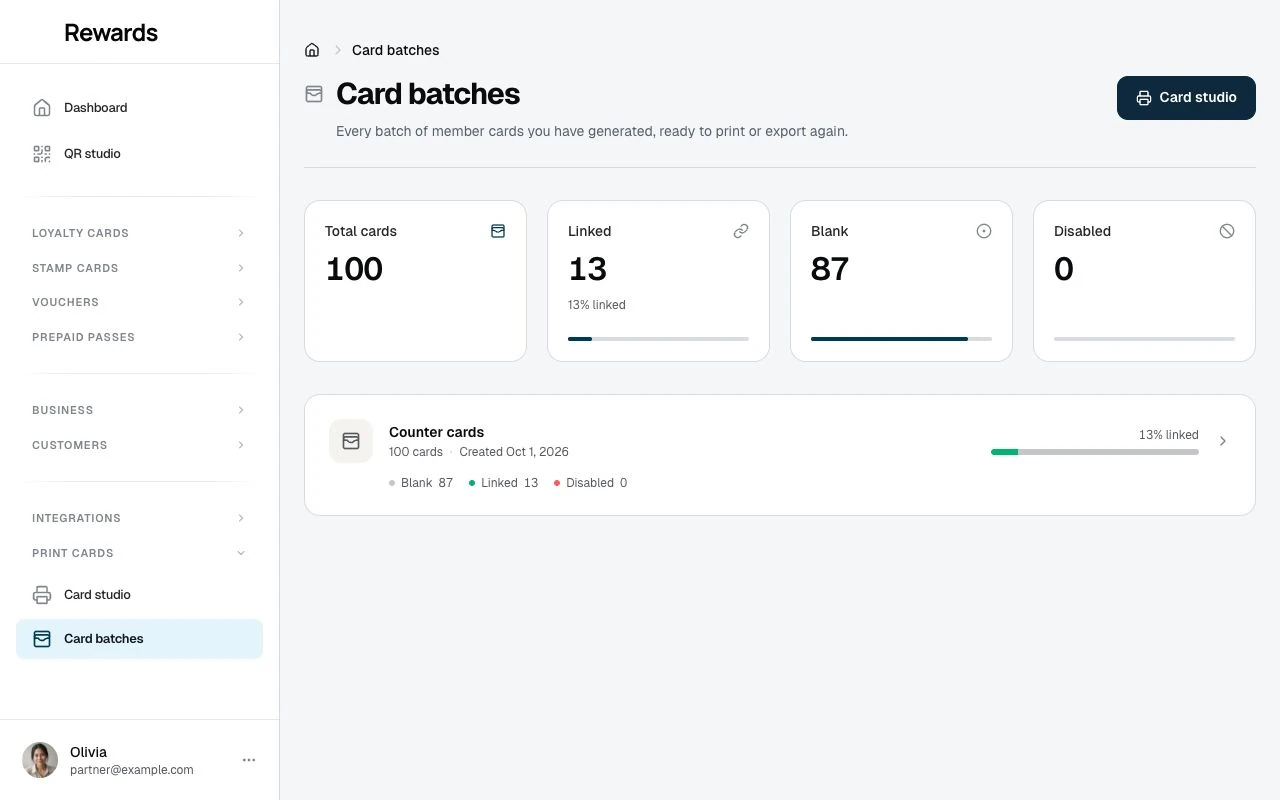The height and width of the screenshot is (800, 1280).
Task: Click the Card batches sidebar icon
Action: (x=42, y=639)
